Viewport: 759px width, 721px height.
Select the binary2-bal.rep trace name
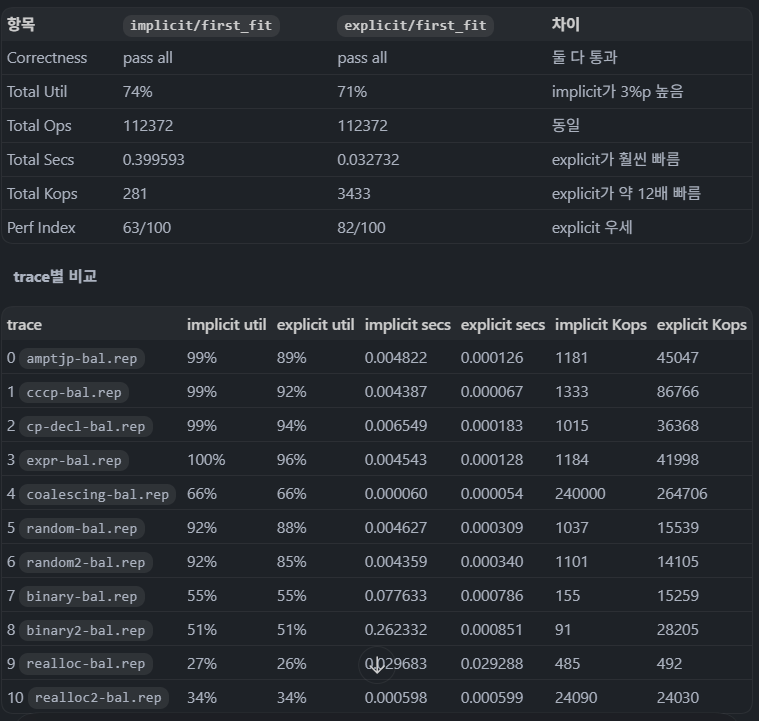[86, 630]
